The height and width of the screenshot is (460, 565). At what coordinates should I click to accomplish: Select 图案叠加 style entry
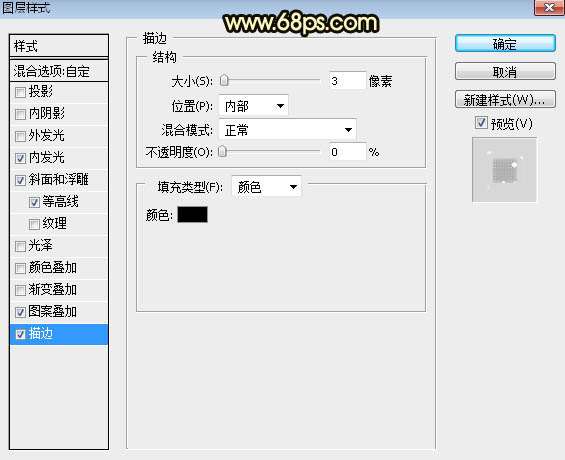point(59,312)
